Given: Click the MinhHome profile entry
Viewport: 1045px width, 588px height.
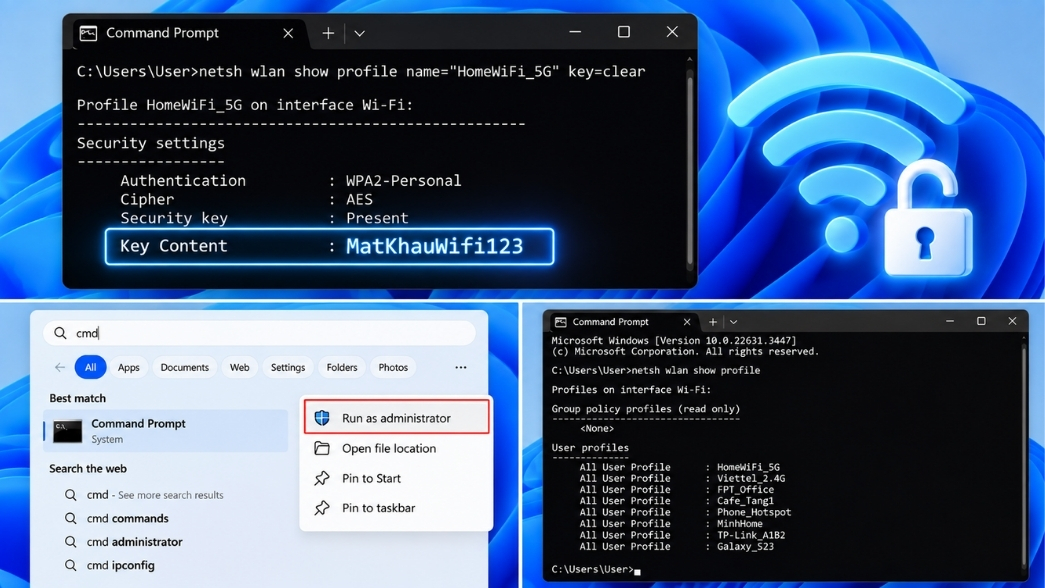Looking at the screenshot, I should (x=740, y=523).
